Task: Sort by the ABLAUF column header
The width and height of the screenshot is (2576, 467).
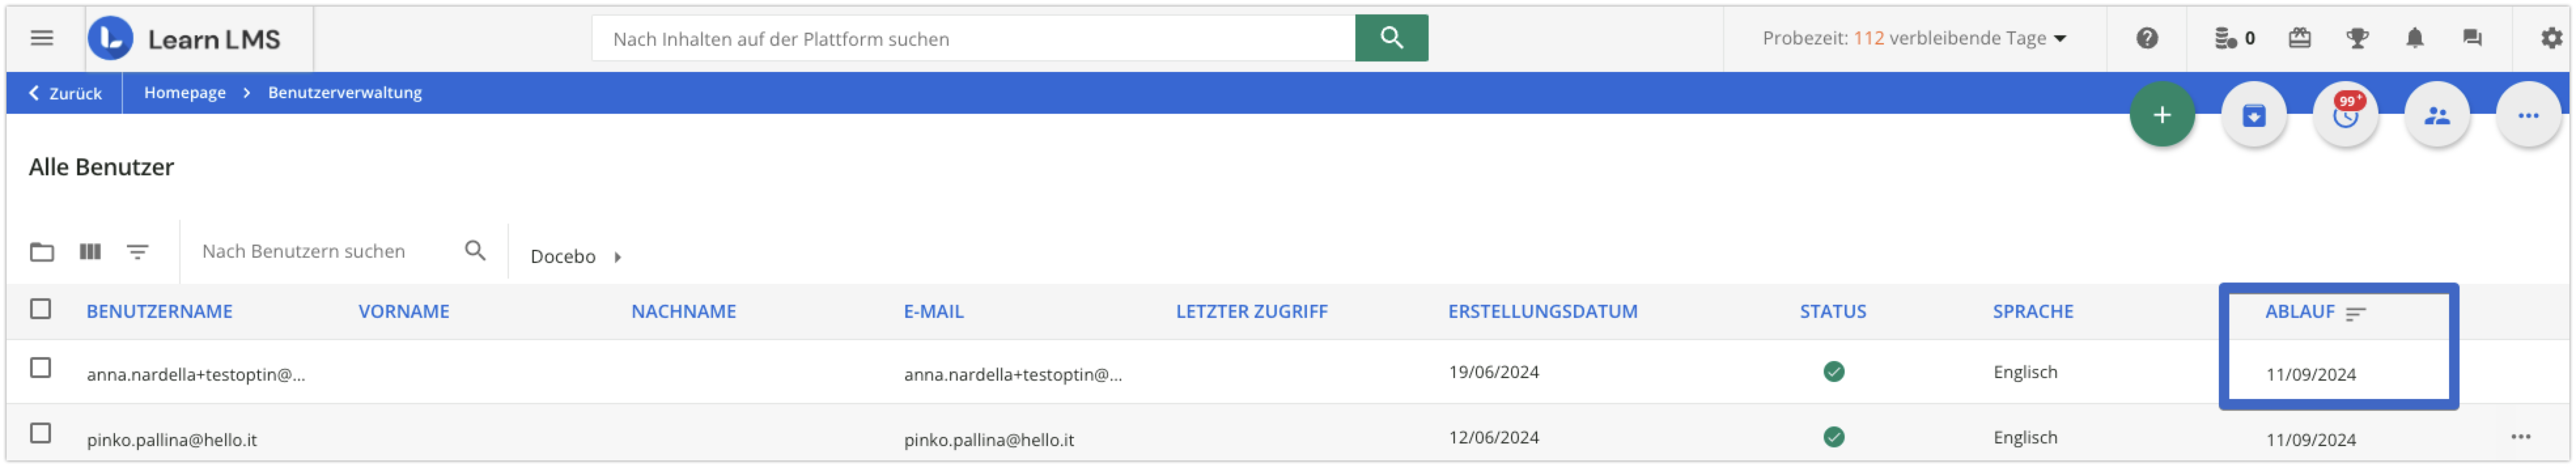Action: pos(2299,312)
